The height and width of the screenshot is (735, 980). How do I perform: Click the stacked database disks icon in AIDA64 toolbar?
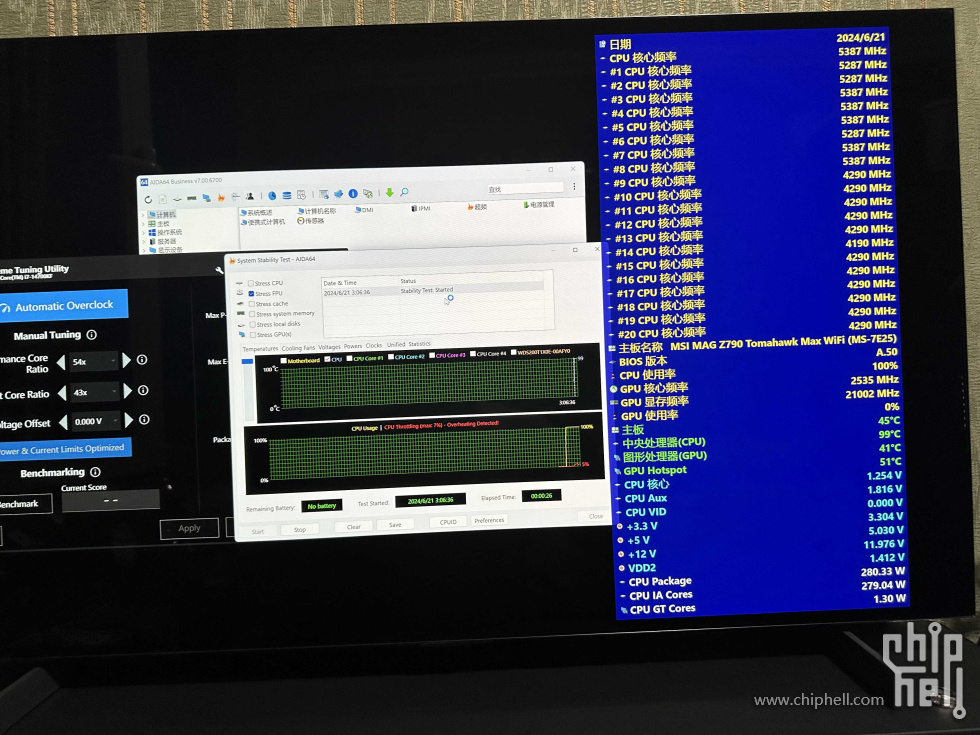pos(286,196)
